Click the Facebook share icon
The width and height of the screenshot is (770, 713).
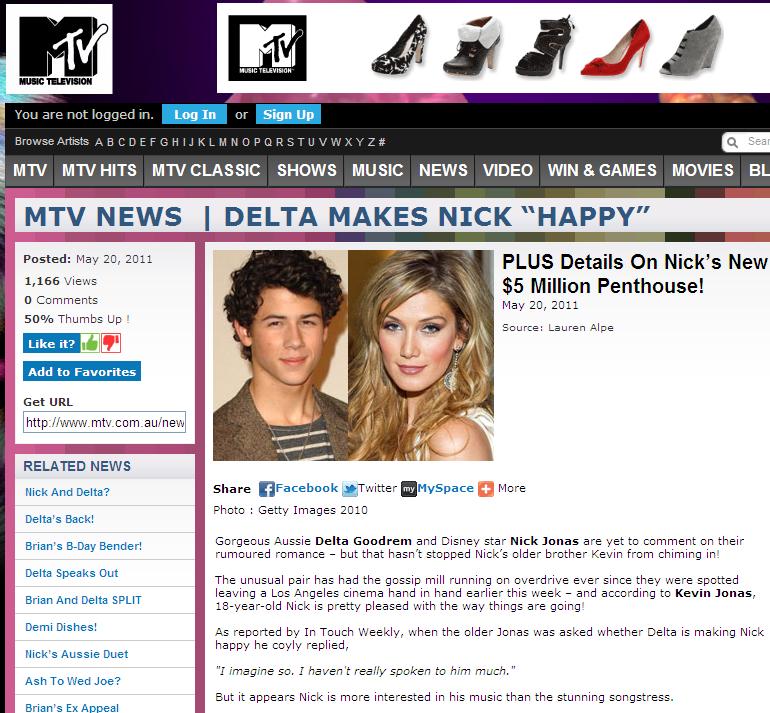[266, 489]
